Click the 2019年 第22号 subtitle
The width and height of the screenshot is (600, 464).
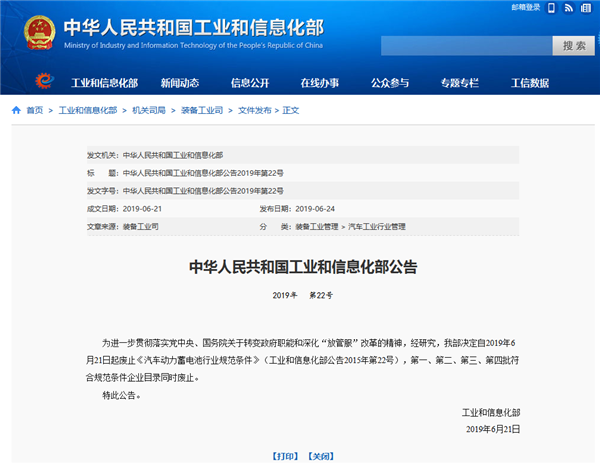[303, 295]
